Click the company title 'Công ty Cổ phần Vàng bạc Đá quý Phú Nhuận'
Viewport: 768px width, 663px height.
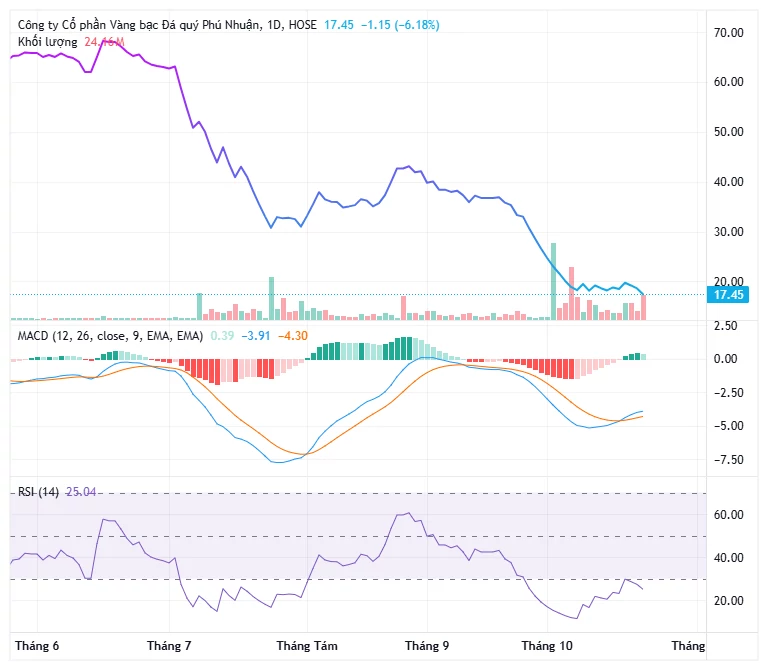pos(139,25)
